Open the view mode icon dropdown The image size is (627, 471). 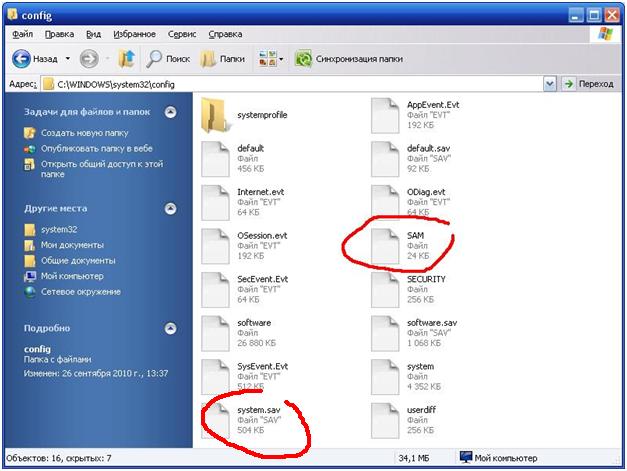[271, 59]
